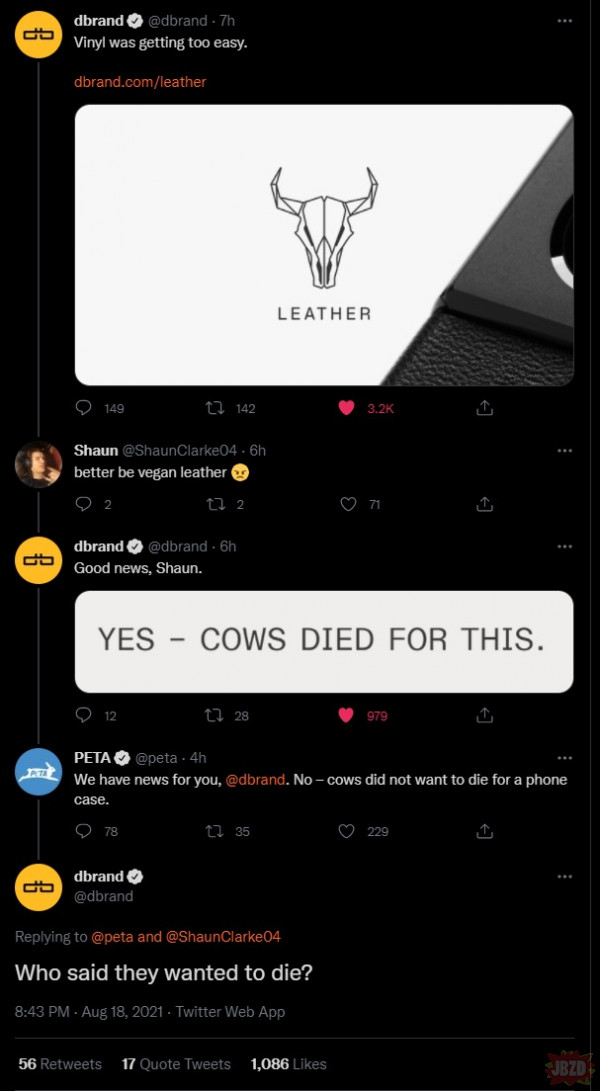
Task: Retweet the 'Vinyl was getting too easy' tweet
Action: tap(213, 408)
